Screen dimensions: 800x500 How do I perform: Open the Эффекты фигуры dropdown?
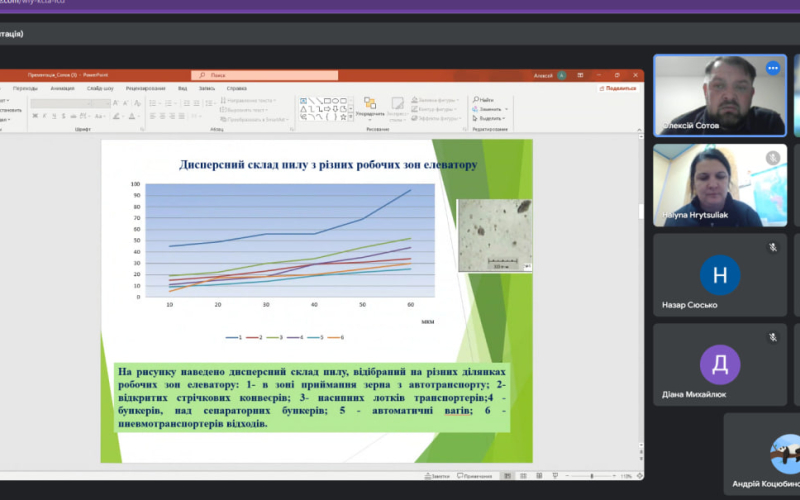[435, 118]
